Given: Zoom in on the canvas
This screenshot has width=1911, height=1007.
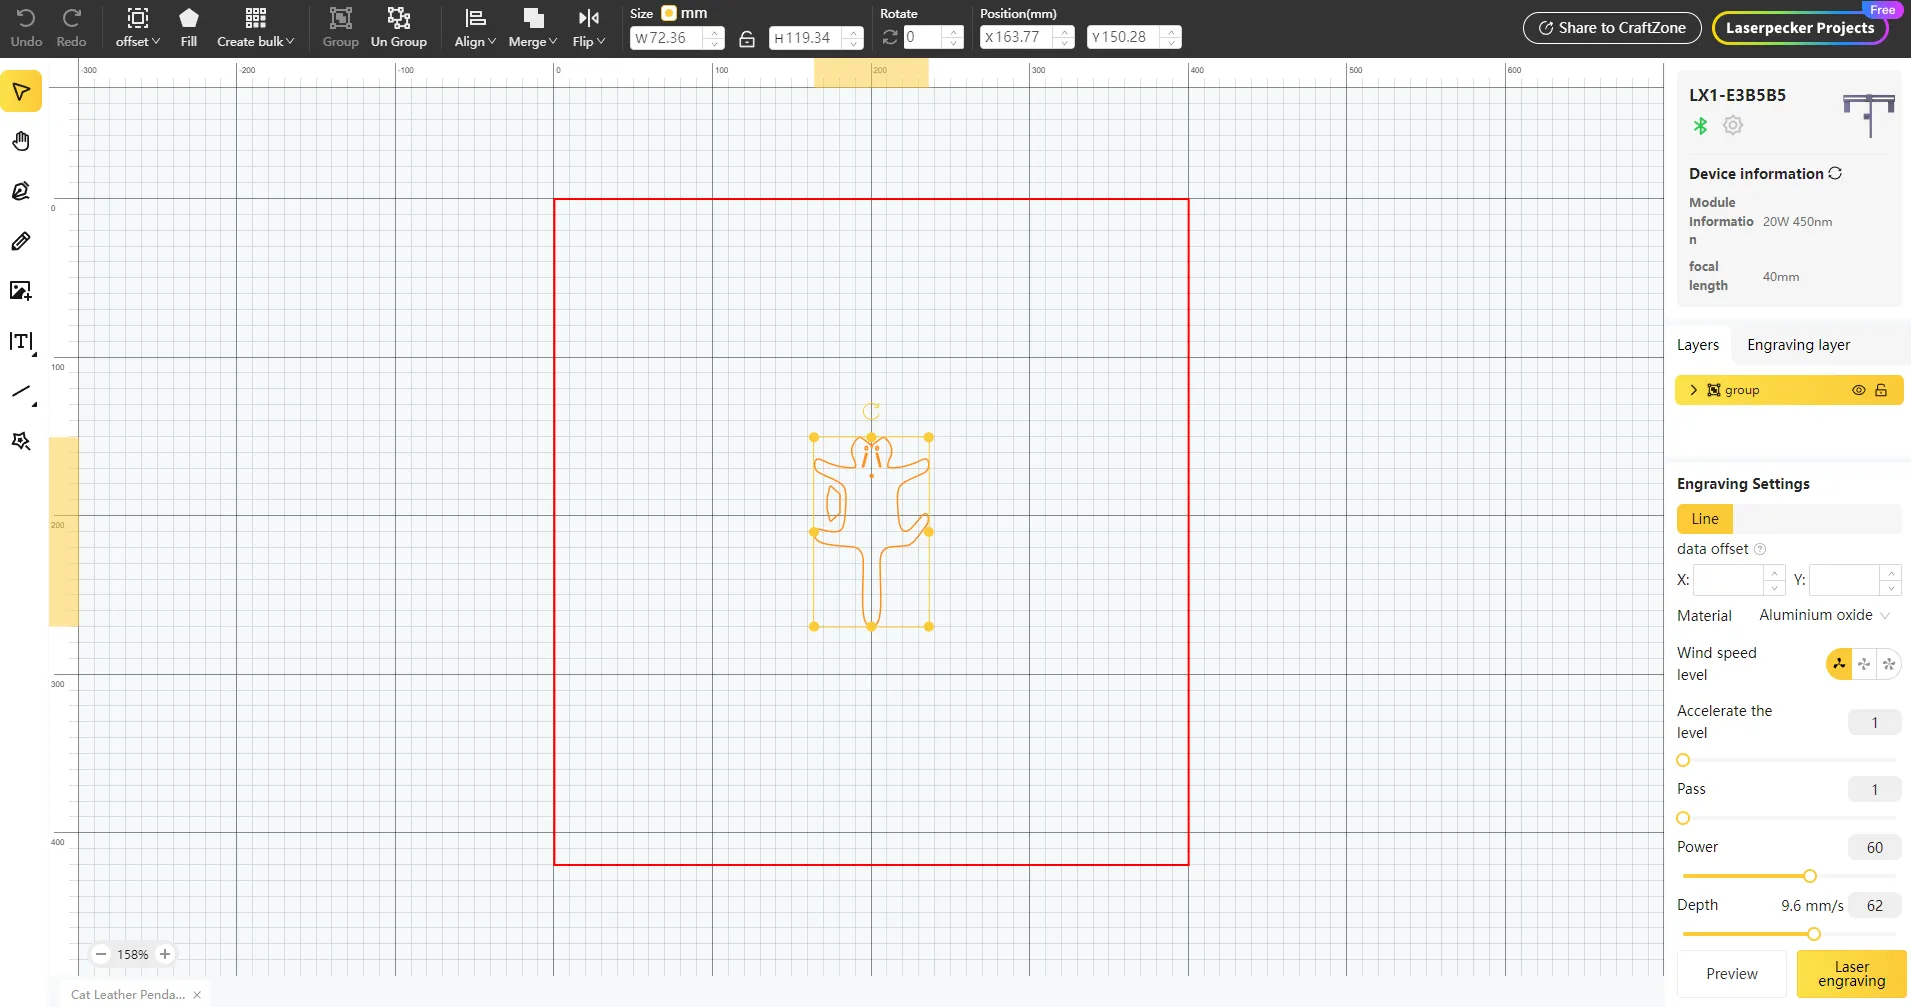Looking at the screenshot, I should 165,954.
